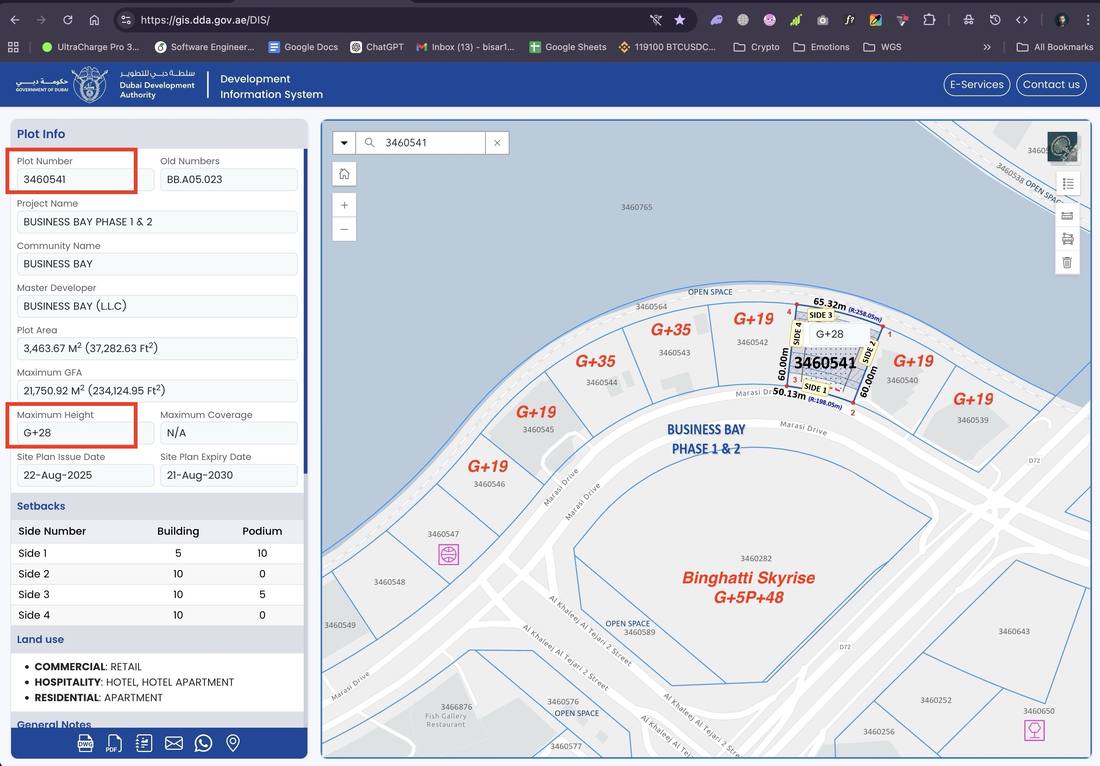
Task: Download the plot PDF document
Action: click(x=114, y=743)
